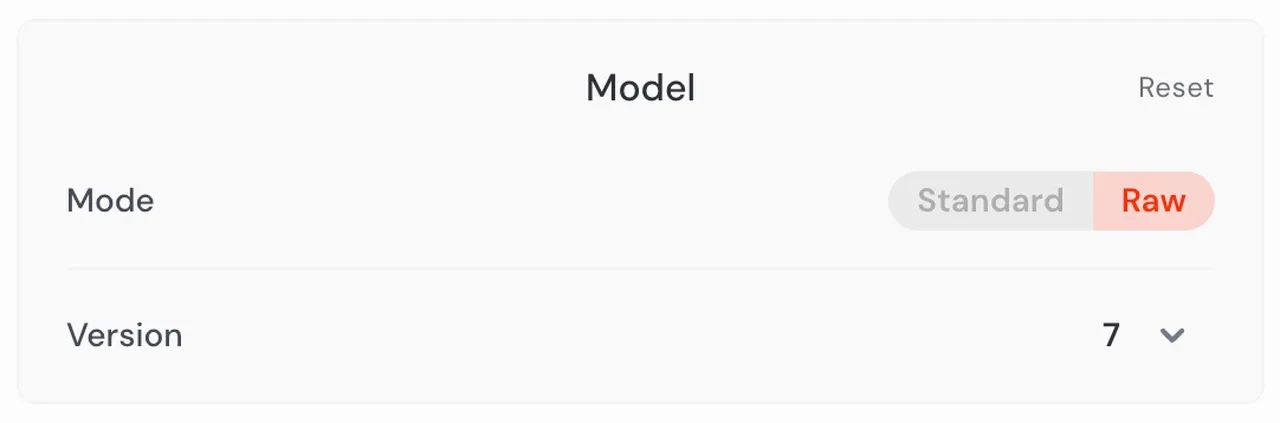The height and width of the screenshot is (423, 1280).
Task: Choose Standard in the Mode switch
Action: coord(990,201)
